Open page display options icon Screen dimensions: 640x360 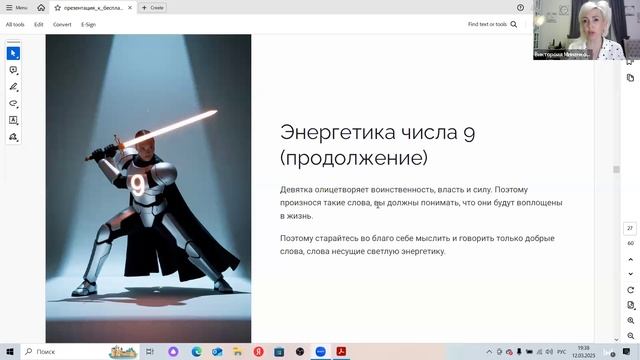(630, 305)
